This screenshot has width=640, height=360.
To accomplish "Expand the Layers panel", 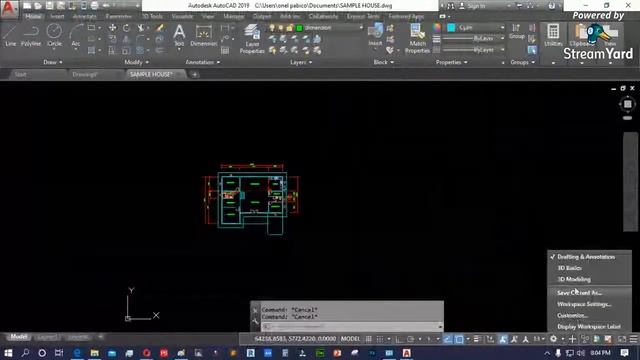I will pyautogui.click(x=301, y=62).
